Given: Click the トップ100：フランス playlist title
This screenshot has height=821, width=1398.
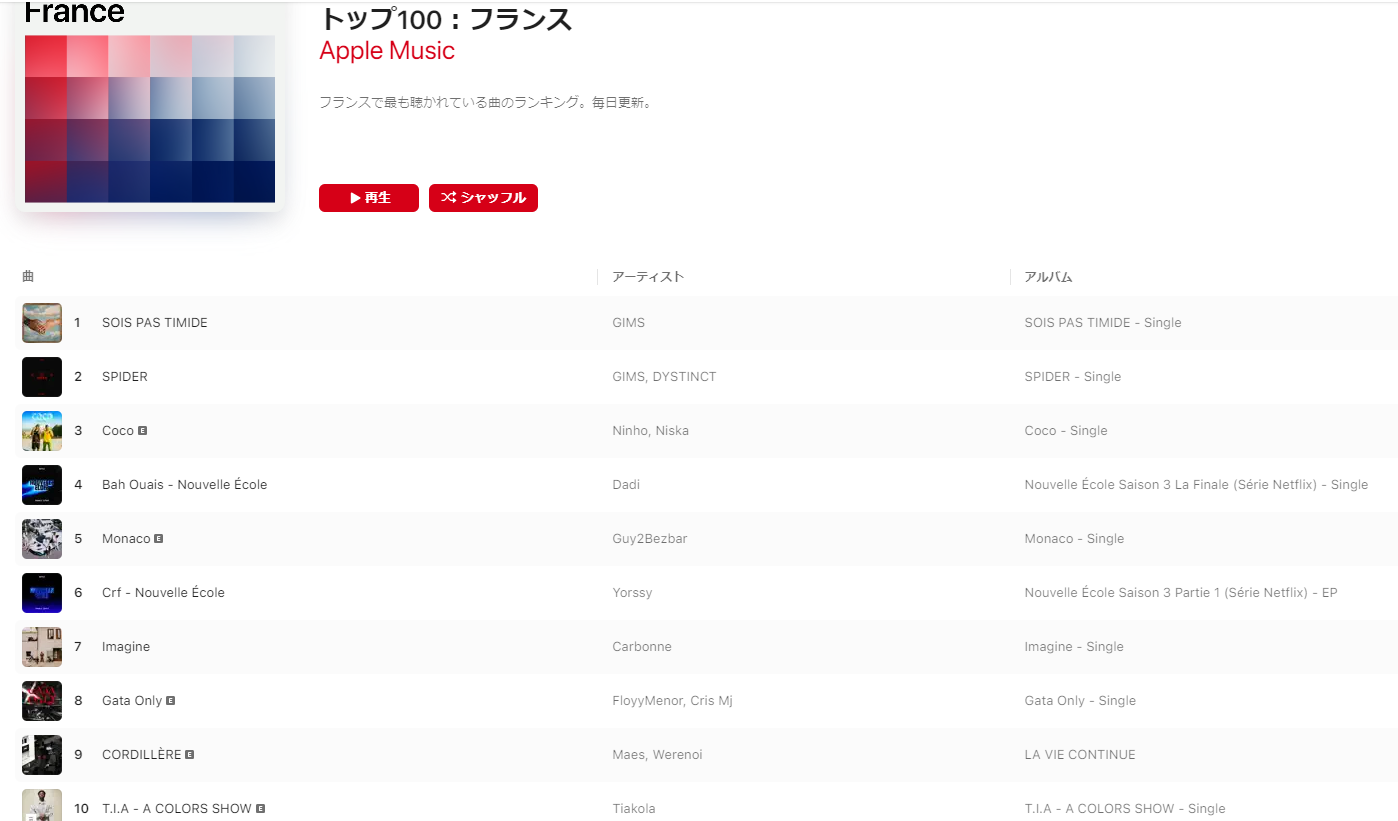Looking at the screenshot, I should [x=446, y=19].
